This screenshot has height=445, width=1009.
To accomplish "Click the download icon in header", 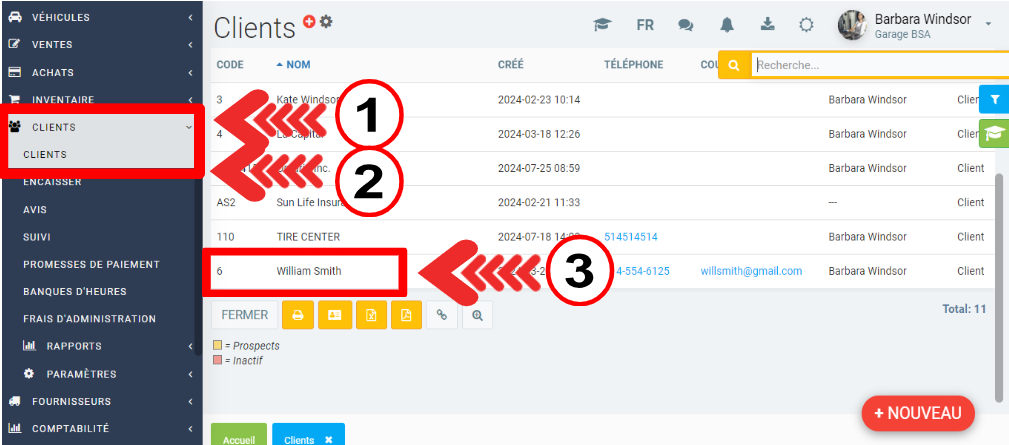I will pos(767,25).
